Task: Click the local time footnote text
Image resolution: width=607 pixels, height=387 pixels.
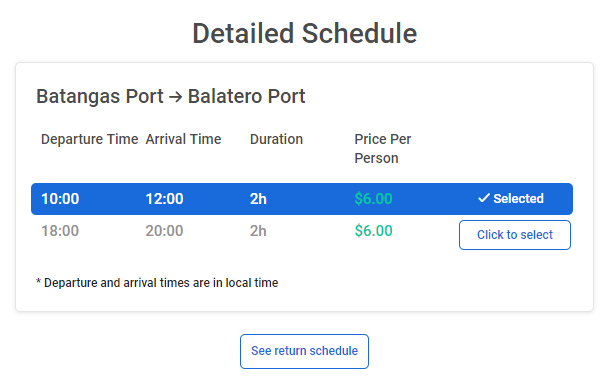Action: click(157, 283)
